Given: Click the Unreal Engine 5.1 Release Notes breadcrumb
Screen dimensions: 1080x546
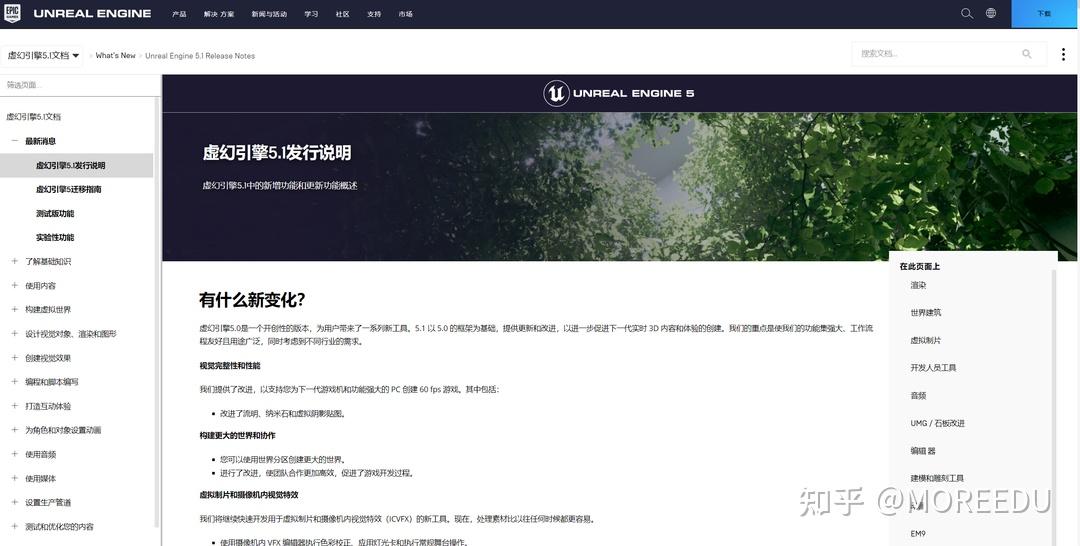Looking at the screenshot, I should [x=200, y=56].
